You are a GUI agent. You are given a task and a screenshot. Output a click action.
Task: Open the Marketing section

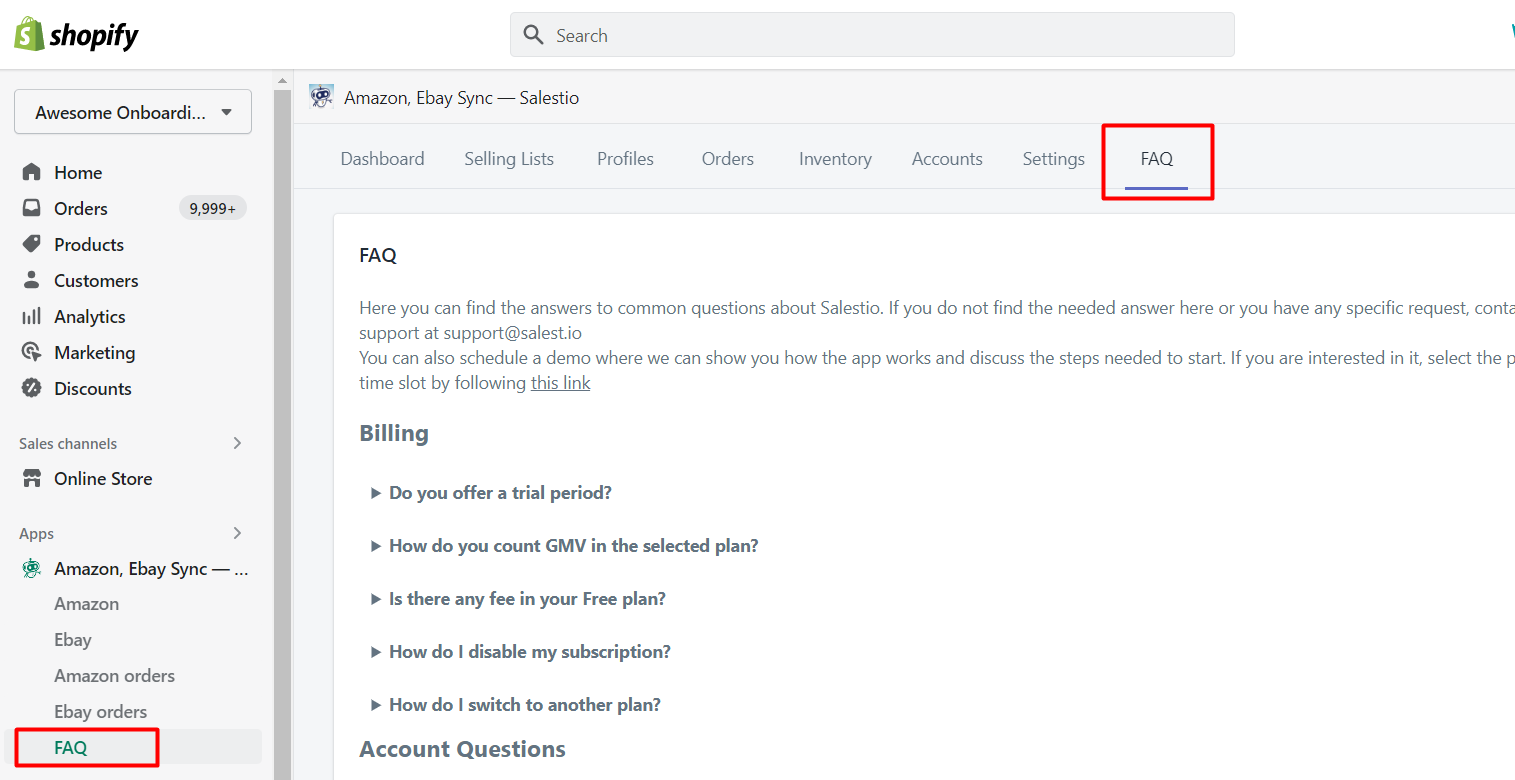(94, 353)
